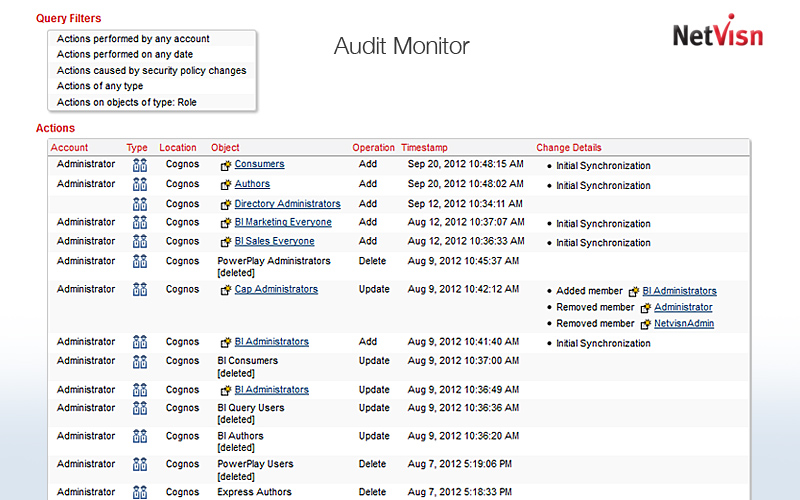800x500 pixels.
Task: Click the type icon in PowerPlay Administrators row
Action: tap(140, 262)
